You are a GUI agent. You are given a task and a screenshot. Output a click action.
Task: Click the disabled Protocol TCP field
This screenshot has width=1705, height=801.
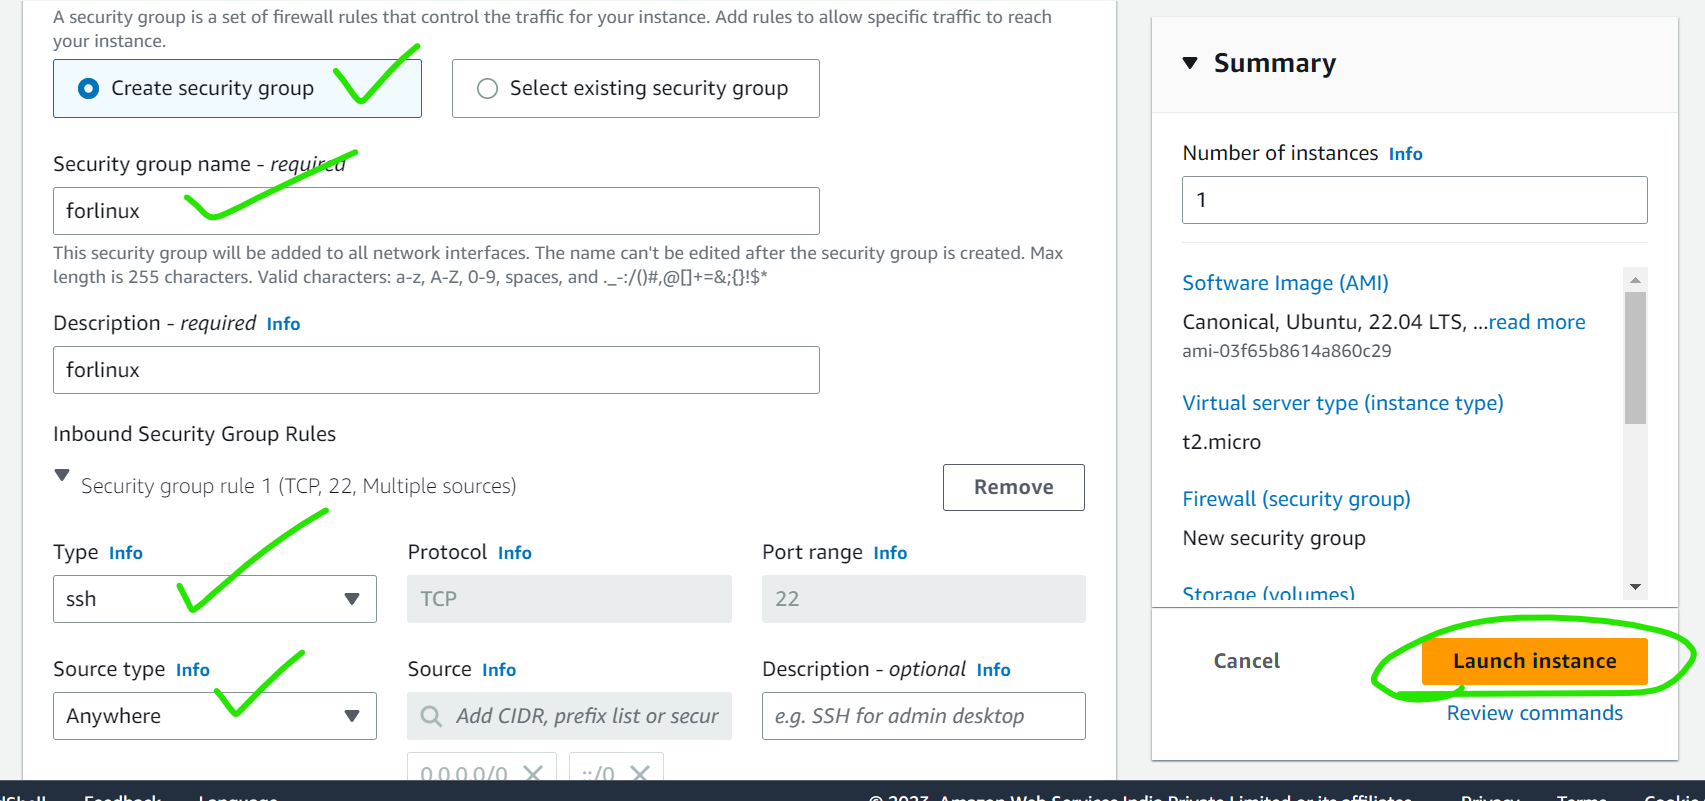[570, 599]
